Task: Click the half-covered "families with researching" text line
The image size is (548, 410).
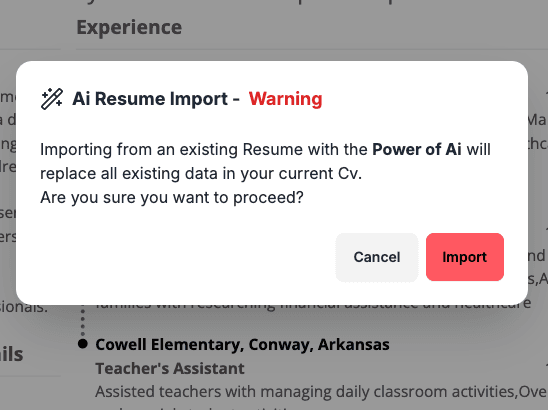Action: click(313, 305)
